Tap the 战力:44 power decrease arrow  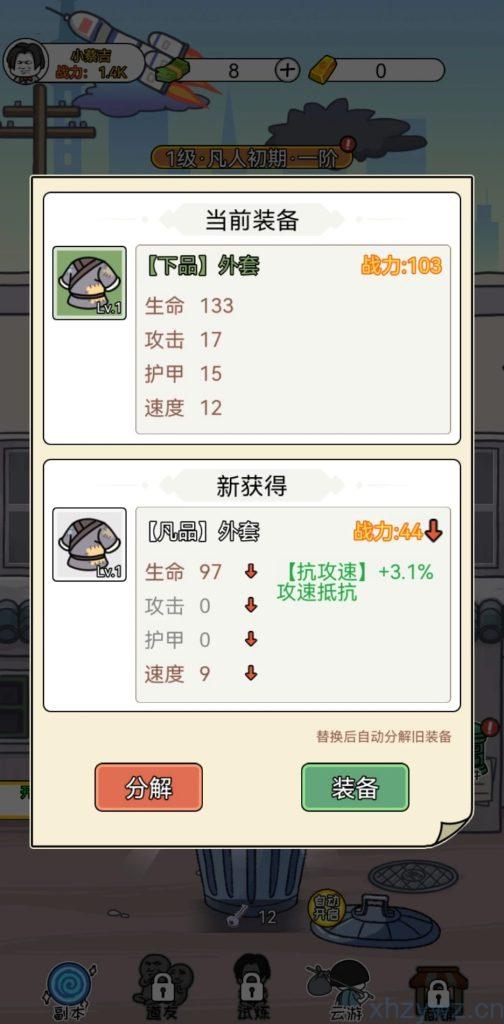pos(433,532)
